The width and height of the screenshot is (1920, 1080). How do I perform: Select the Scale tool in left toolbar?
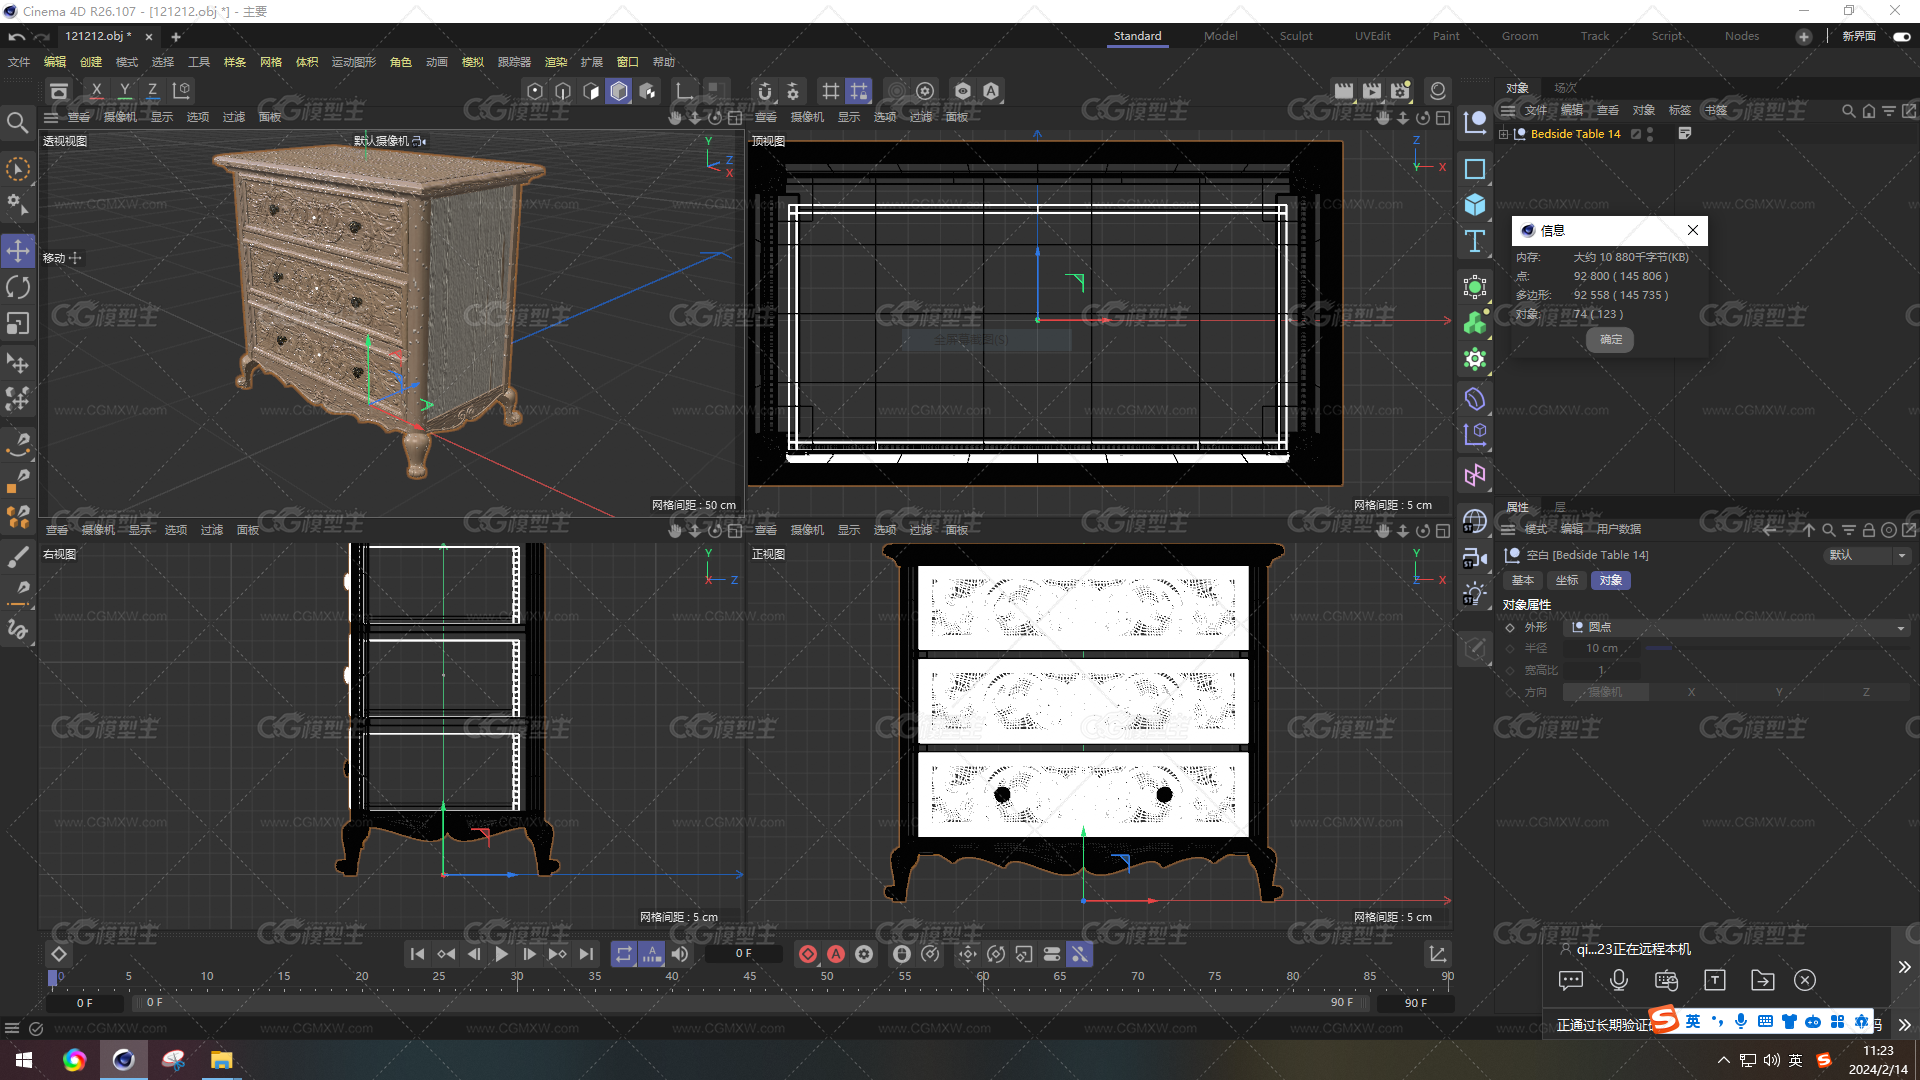click(18, 324)
